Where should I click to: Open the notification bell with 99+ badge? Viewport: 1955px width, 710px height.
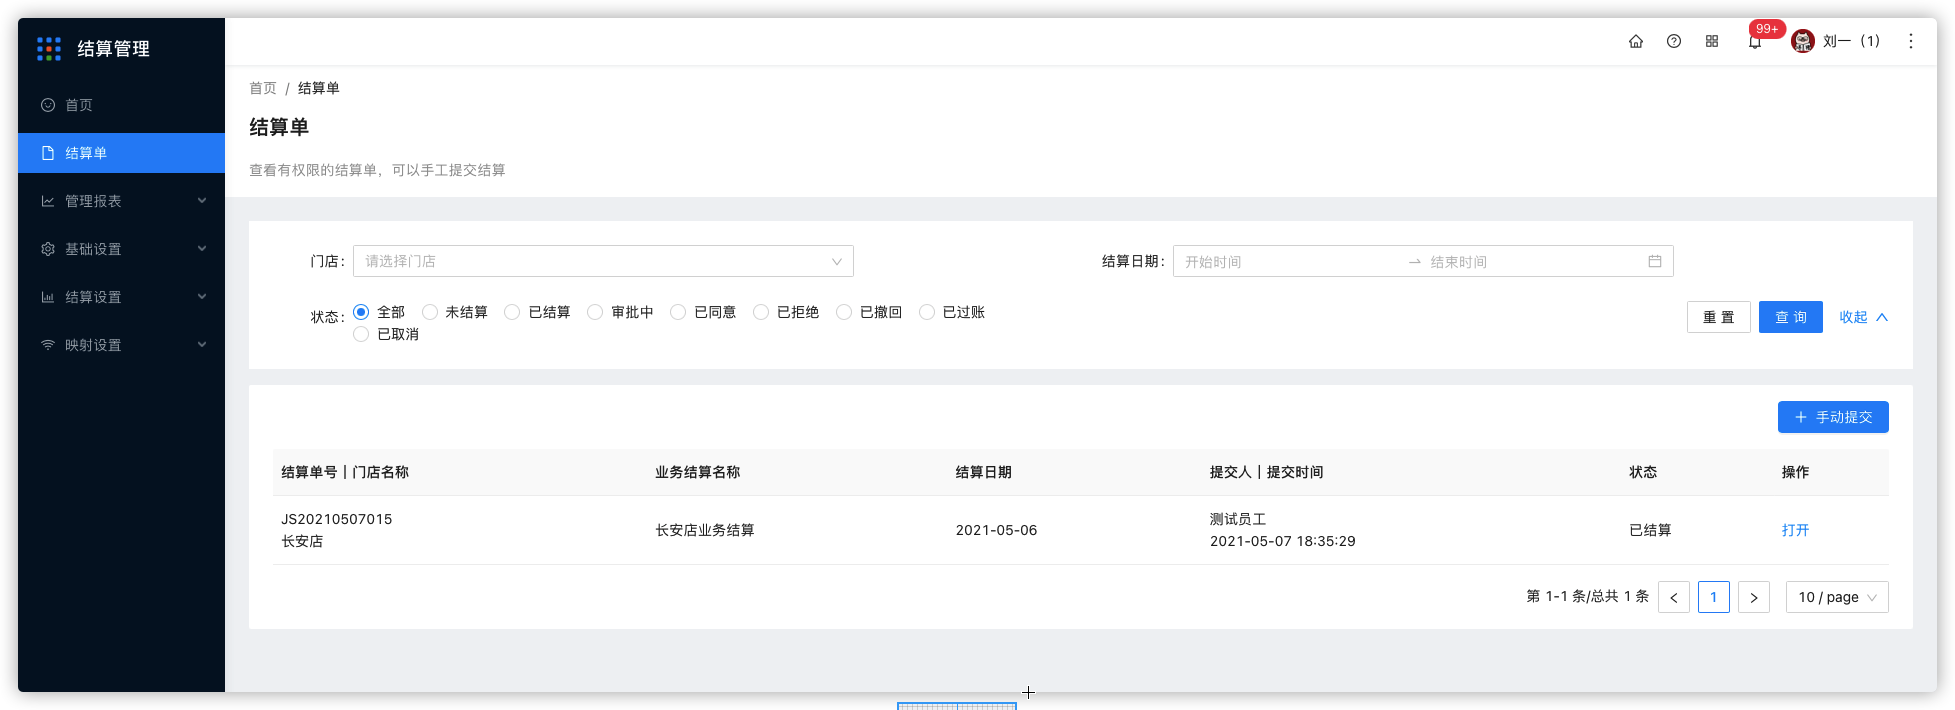click(x=1755, y=41)
